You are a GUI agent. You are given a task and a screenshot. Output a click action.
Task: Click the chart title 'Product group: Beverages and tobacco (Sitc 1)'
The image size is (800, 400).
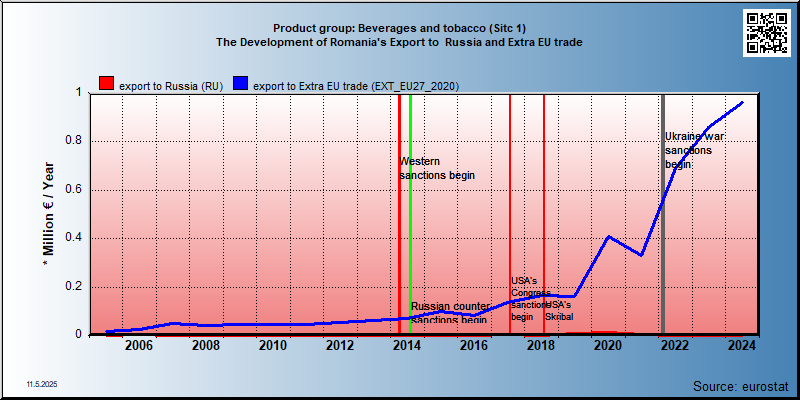click(399, 28)
